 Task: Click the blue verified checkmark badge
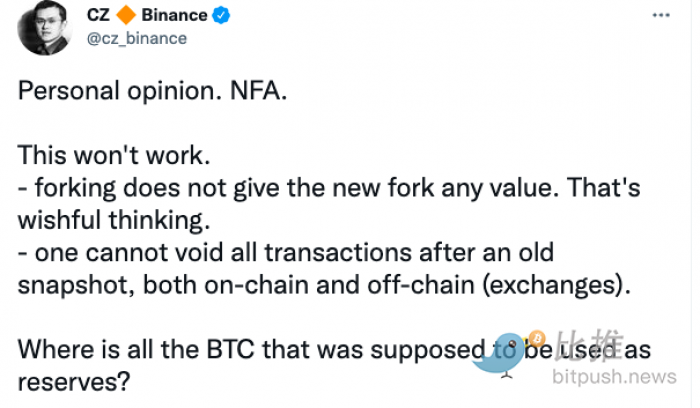click(221, 16)
